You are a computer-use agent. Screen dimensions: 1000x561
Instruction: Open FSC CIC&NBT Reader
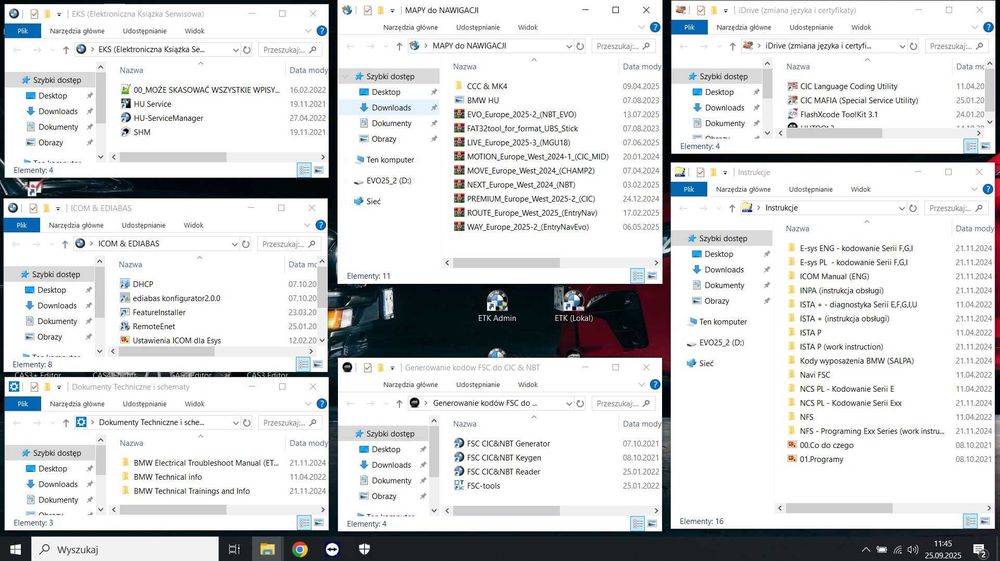[503, 472]
